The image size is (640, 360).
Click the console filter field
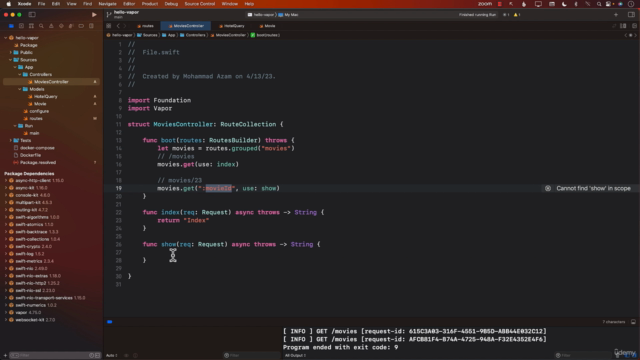[584, 356]
